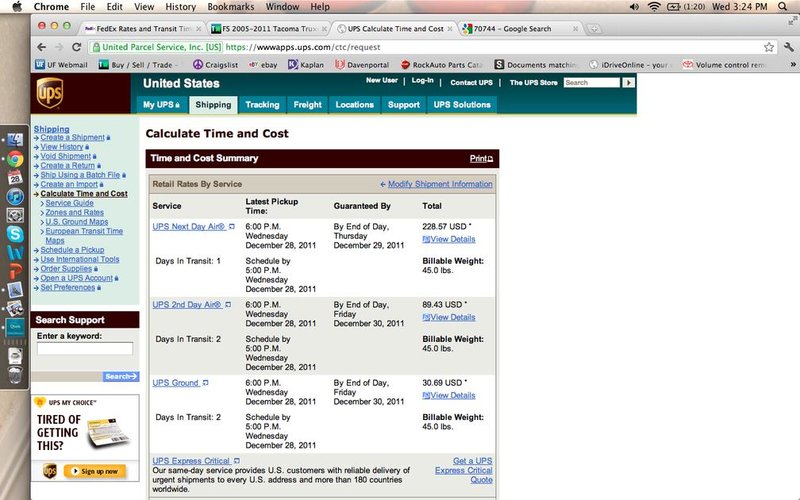
Task: Click the address bar URL
Action: [x=303, y=47]
